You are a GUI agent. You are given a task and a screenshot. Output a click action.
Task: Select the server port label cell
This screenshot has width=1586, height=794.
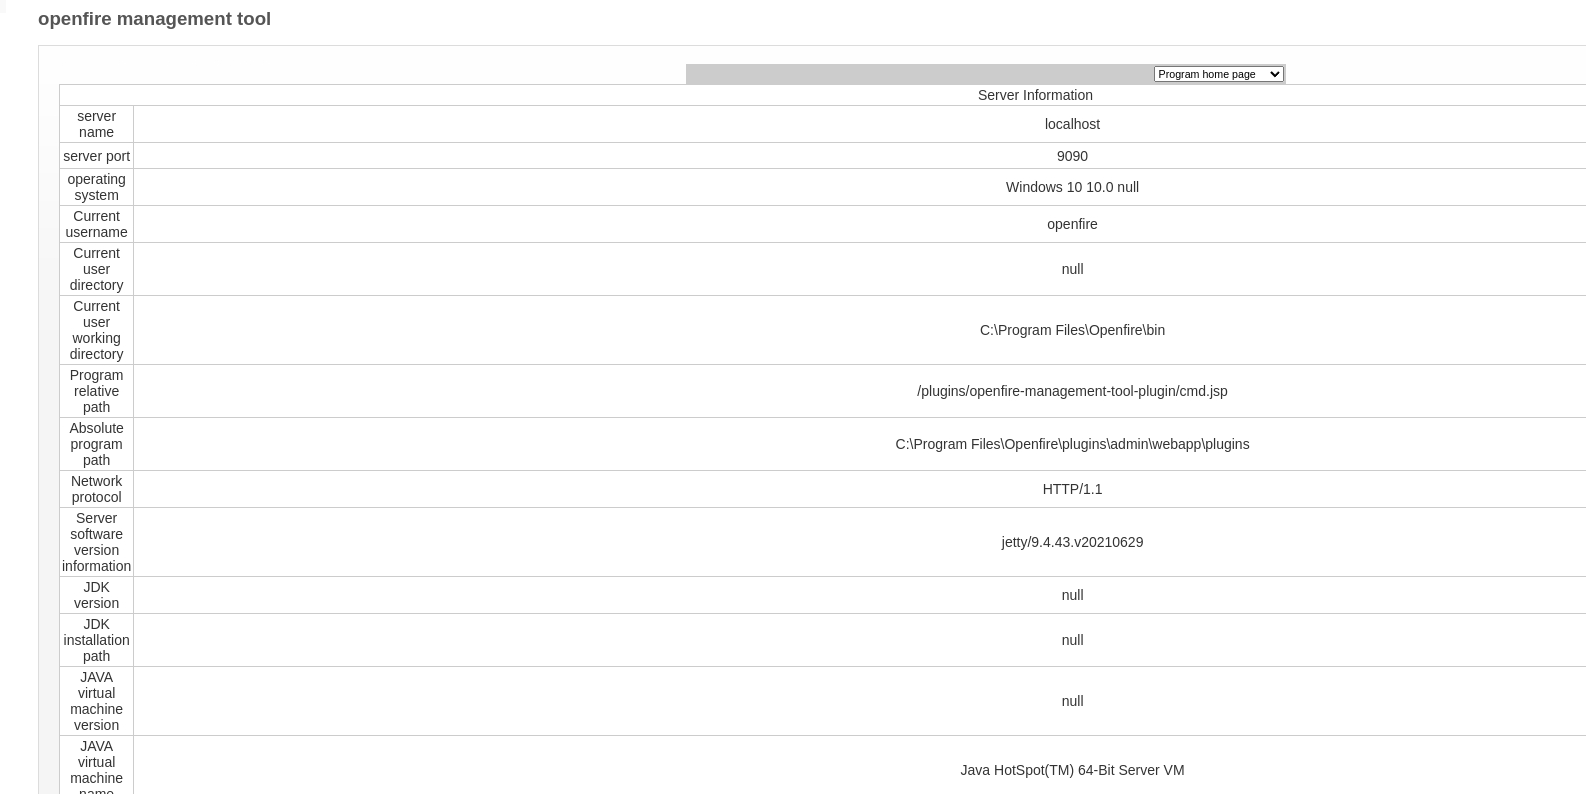(96, 156)
